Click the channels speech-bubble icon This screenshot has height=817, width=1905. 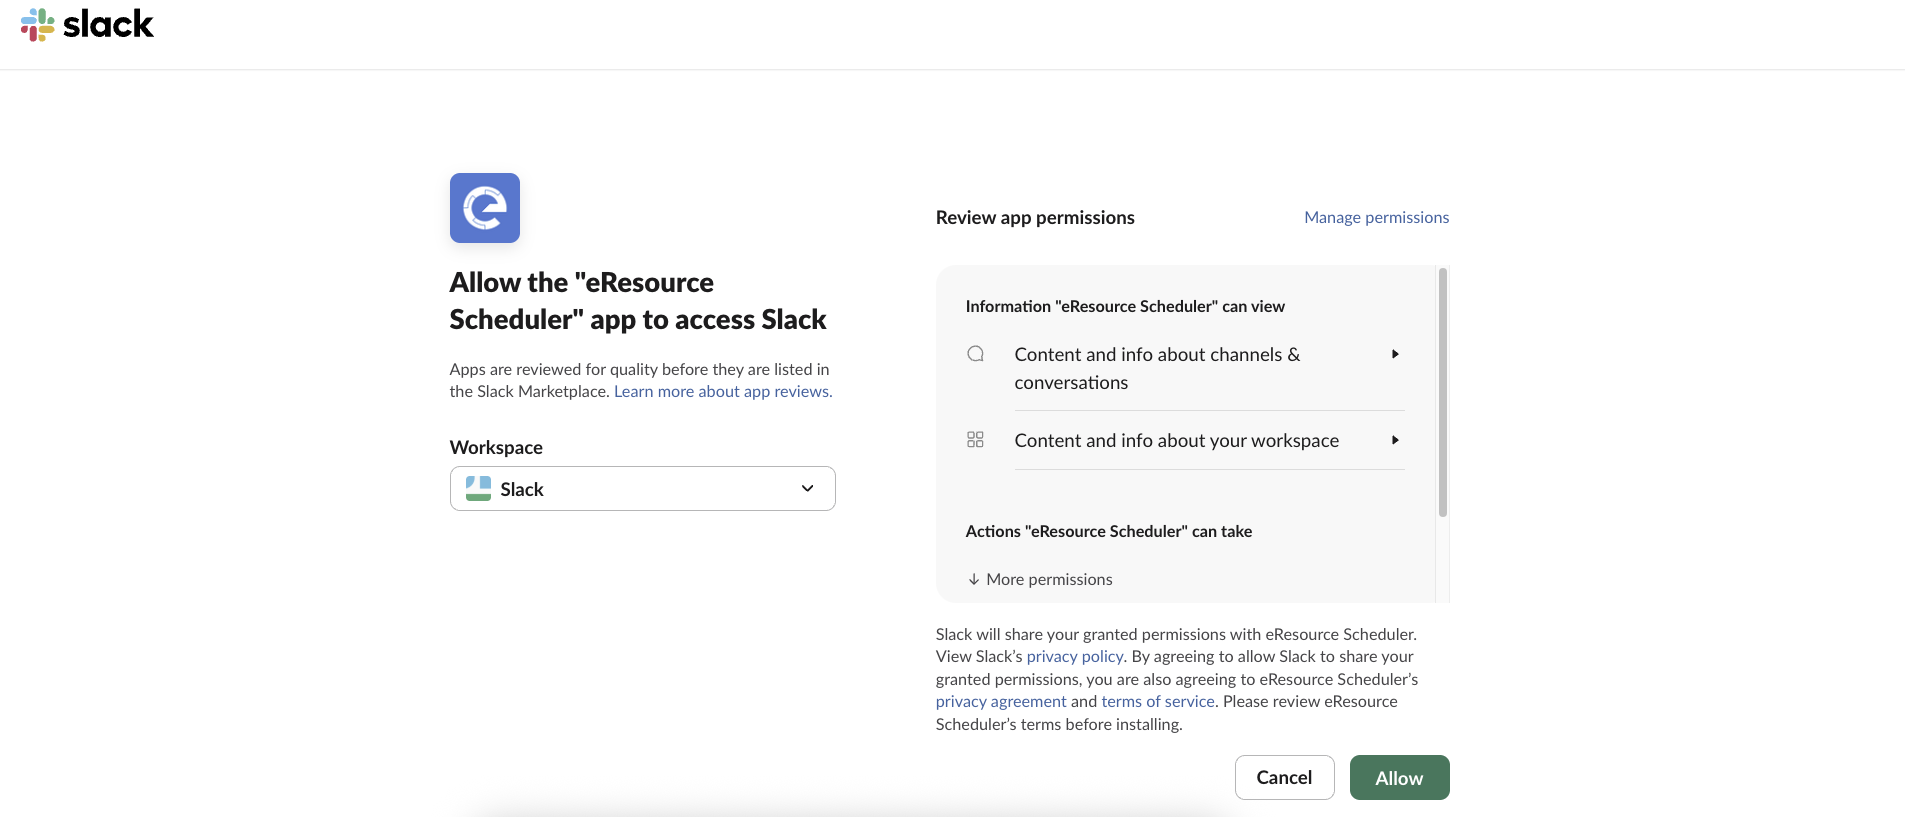pyautogui.click(x=976, y=354)
